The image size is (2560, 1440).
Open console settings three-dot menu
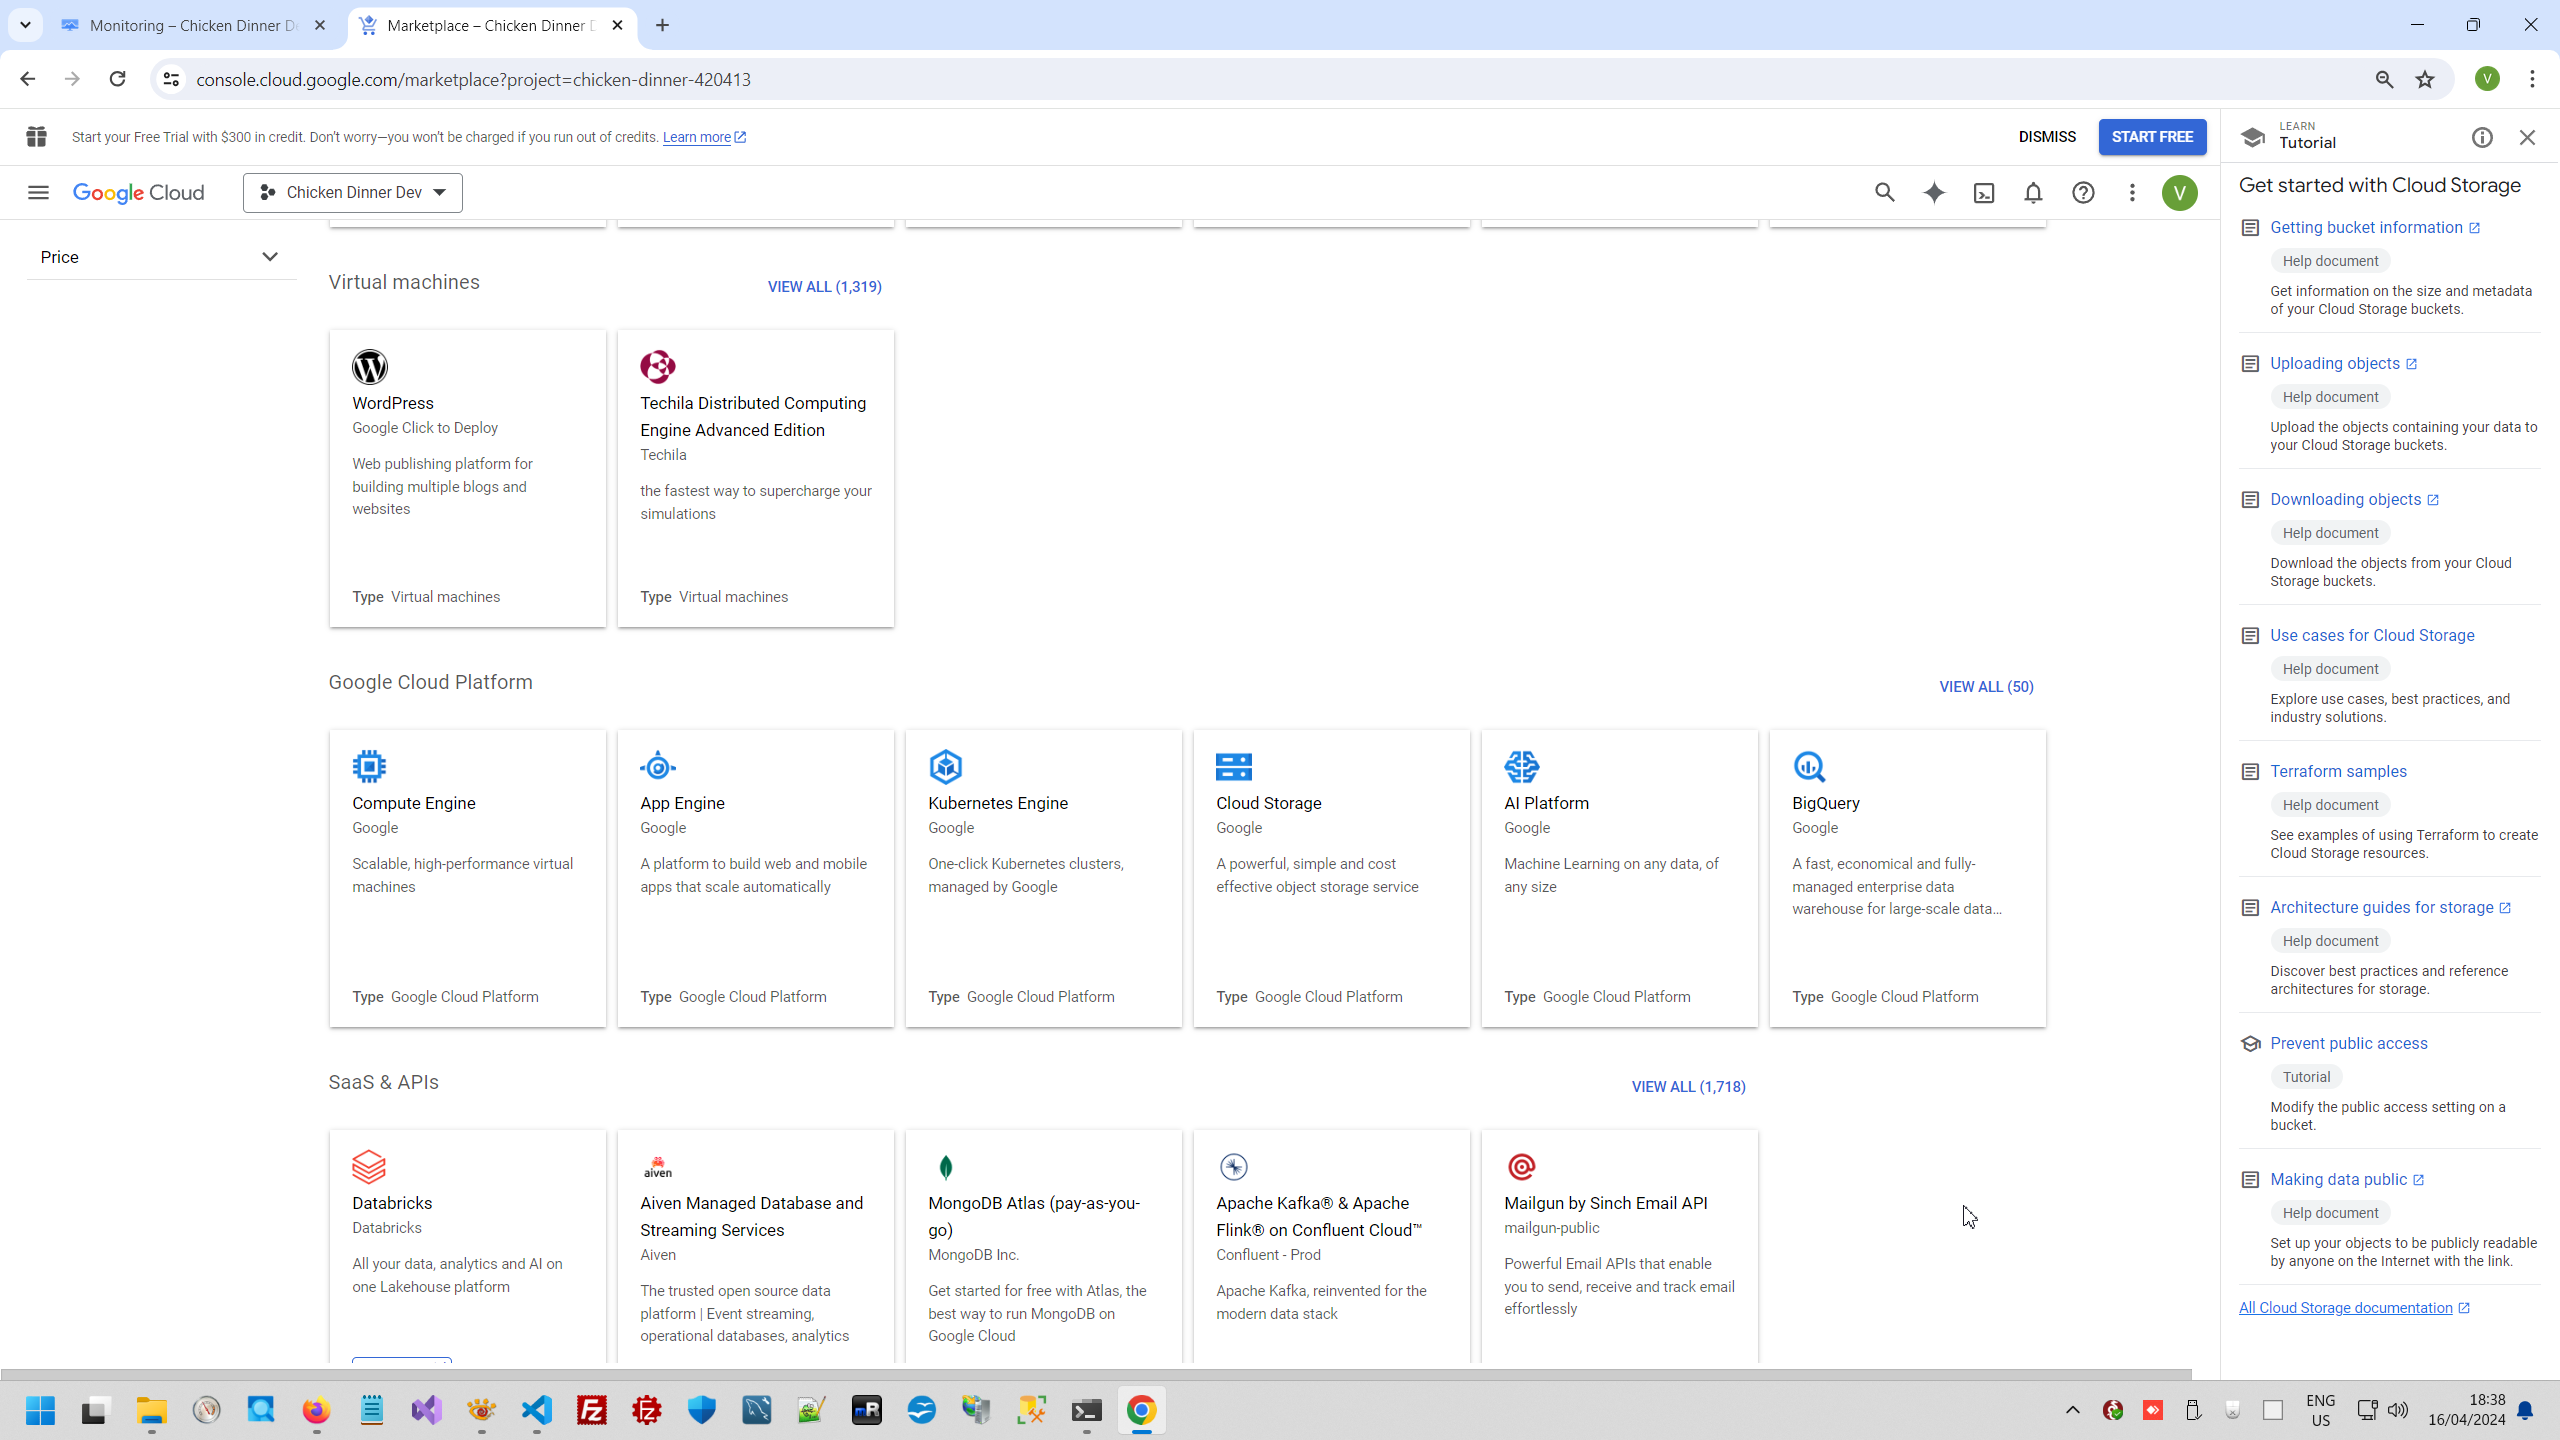coord(2132,193)
